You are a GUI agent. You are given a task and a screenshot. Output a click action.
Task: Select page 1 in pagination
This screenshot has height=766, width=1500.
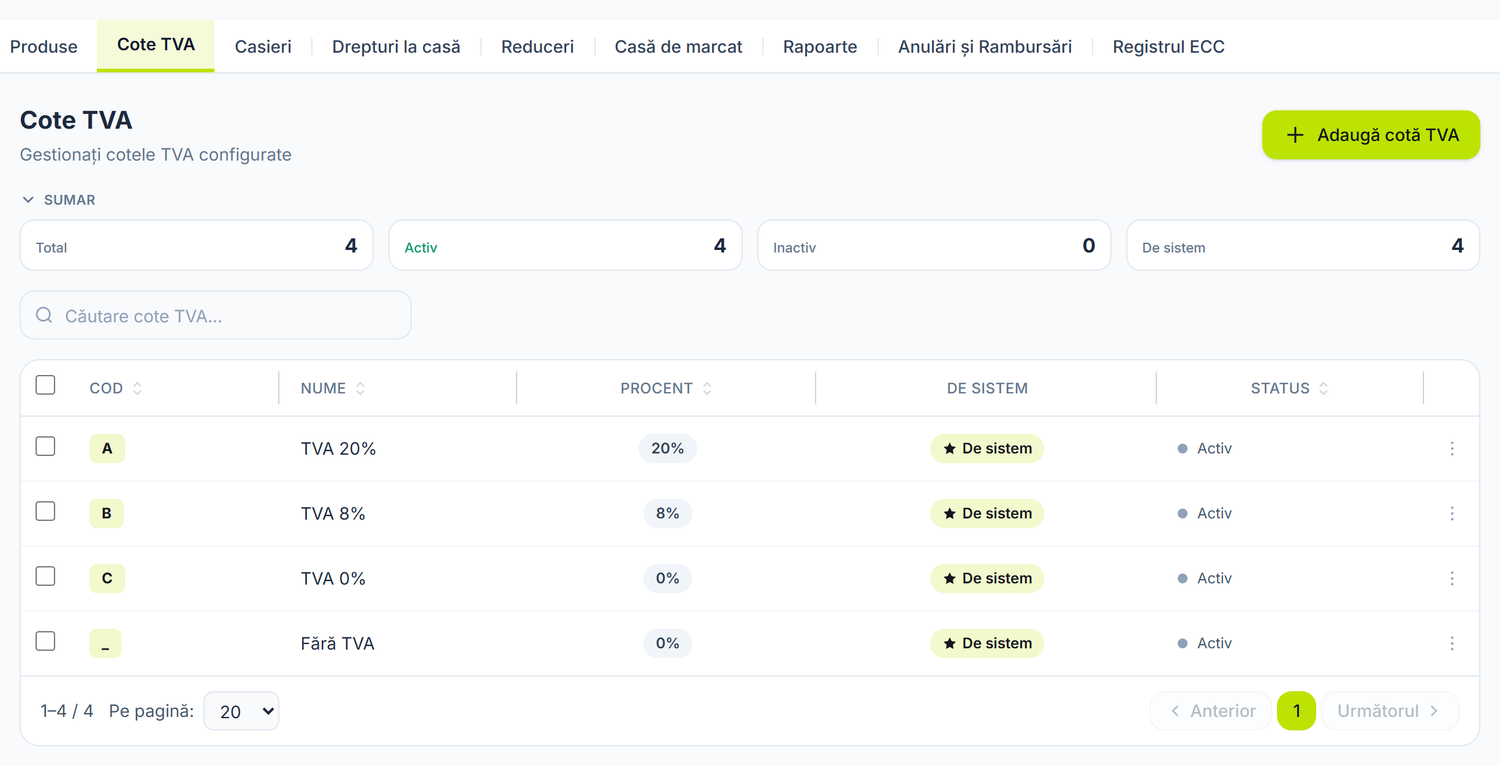pyautogui.click(x=1297, y=711)
